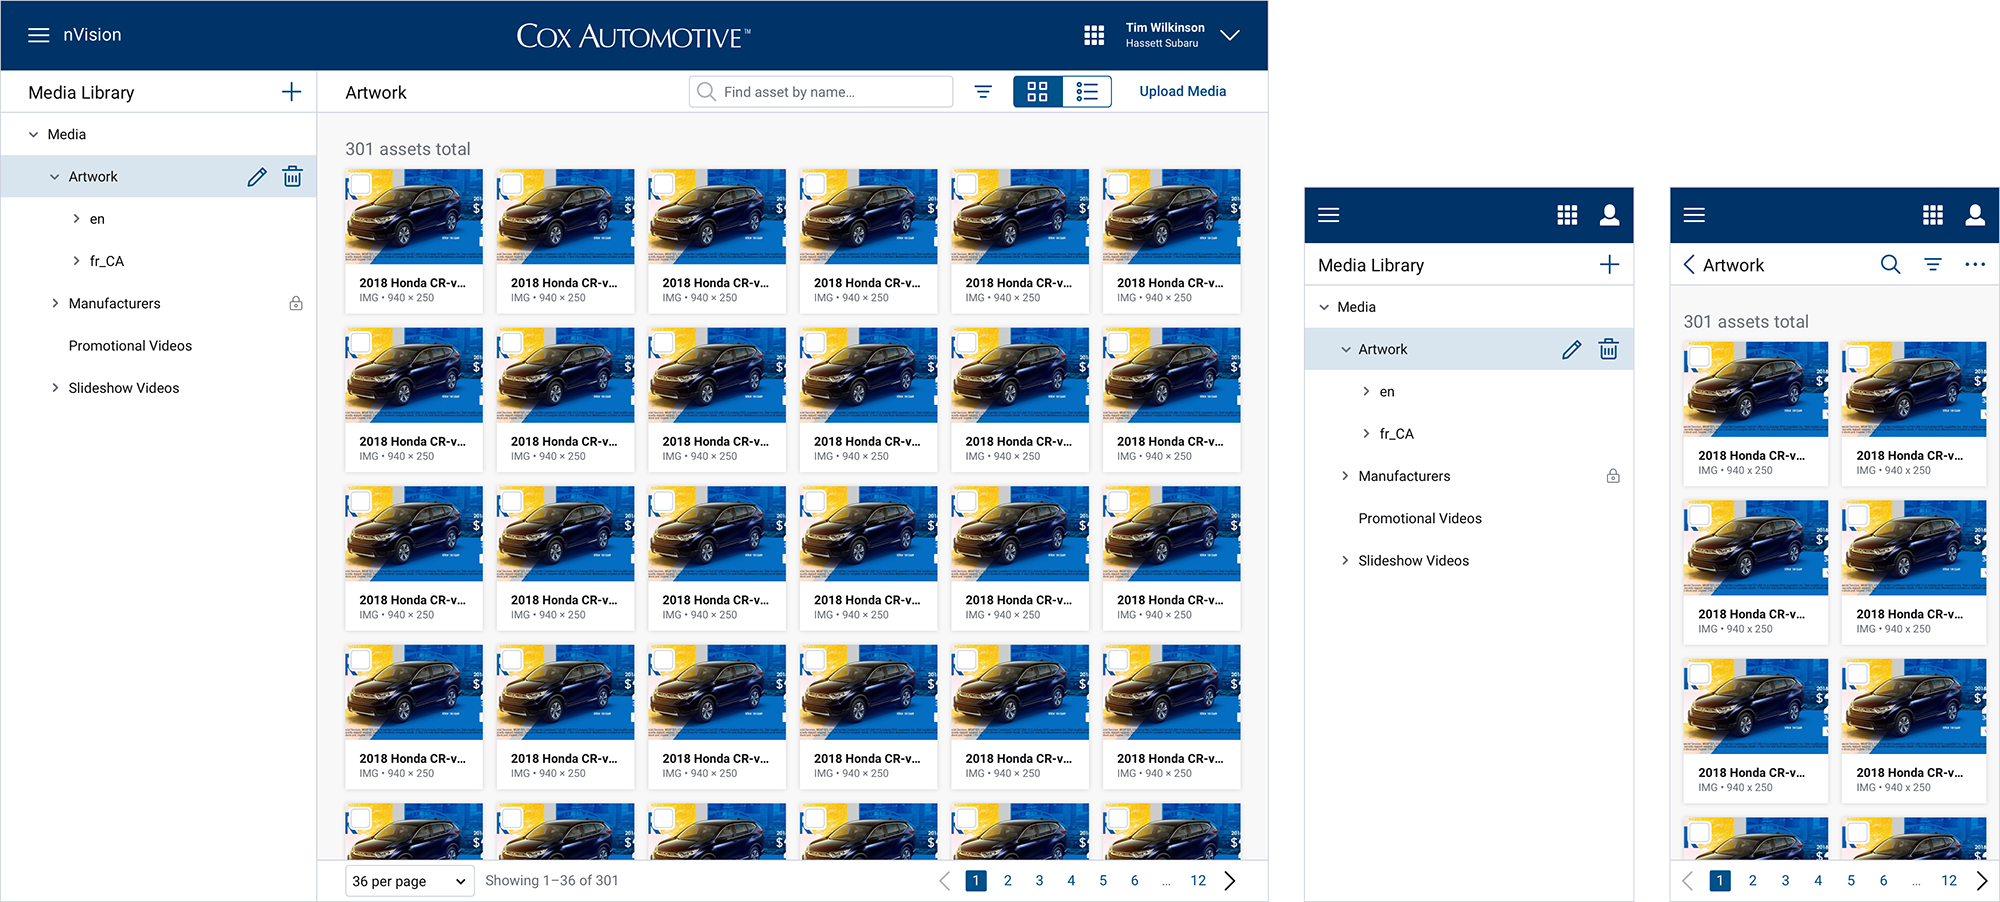Go to page 4 in mobile Artwork pagination
The image size is (2000, 902).
click(x=1818, y=881)
